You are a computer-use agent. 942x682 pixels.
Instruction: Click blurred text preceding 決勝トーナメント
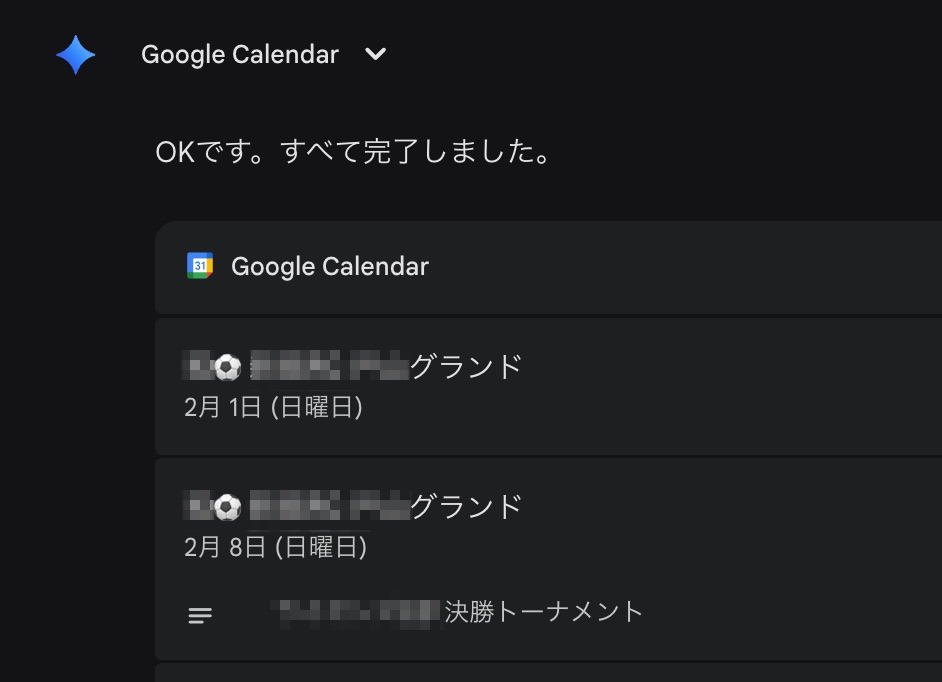358,611
